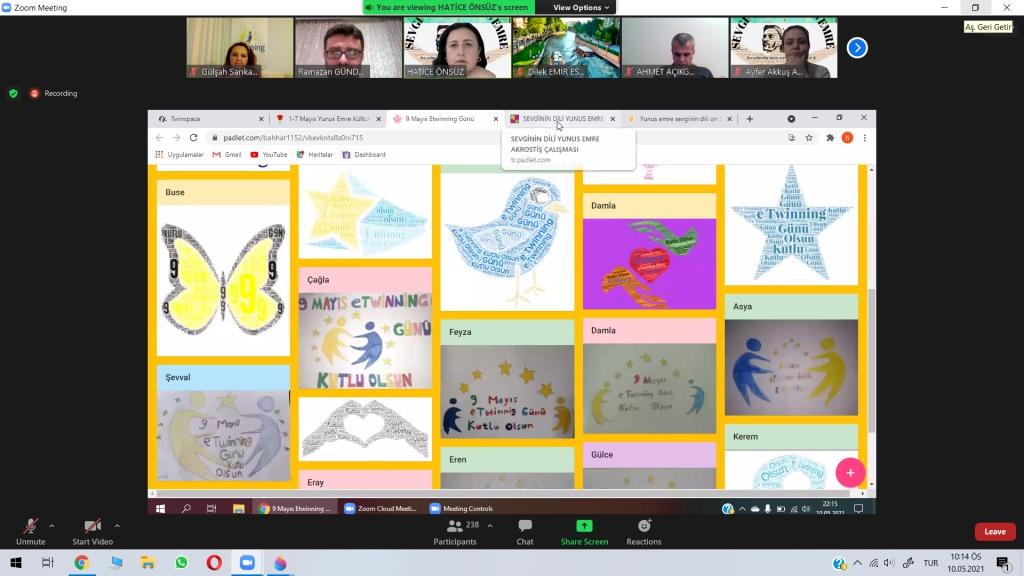Select HATİCE ÖNSÜZ's video thumbnail
Image resolution: width=1024 pixels, height=576 pixels.
(x=457, y=47)
